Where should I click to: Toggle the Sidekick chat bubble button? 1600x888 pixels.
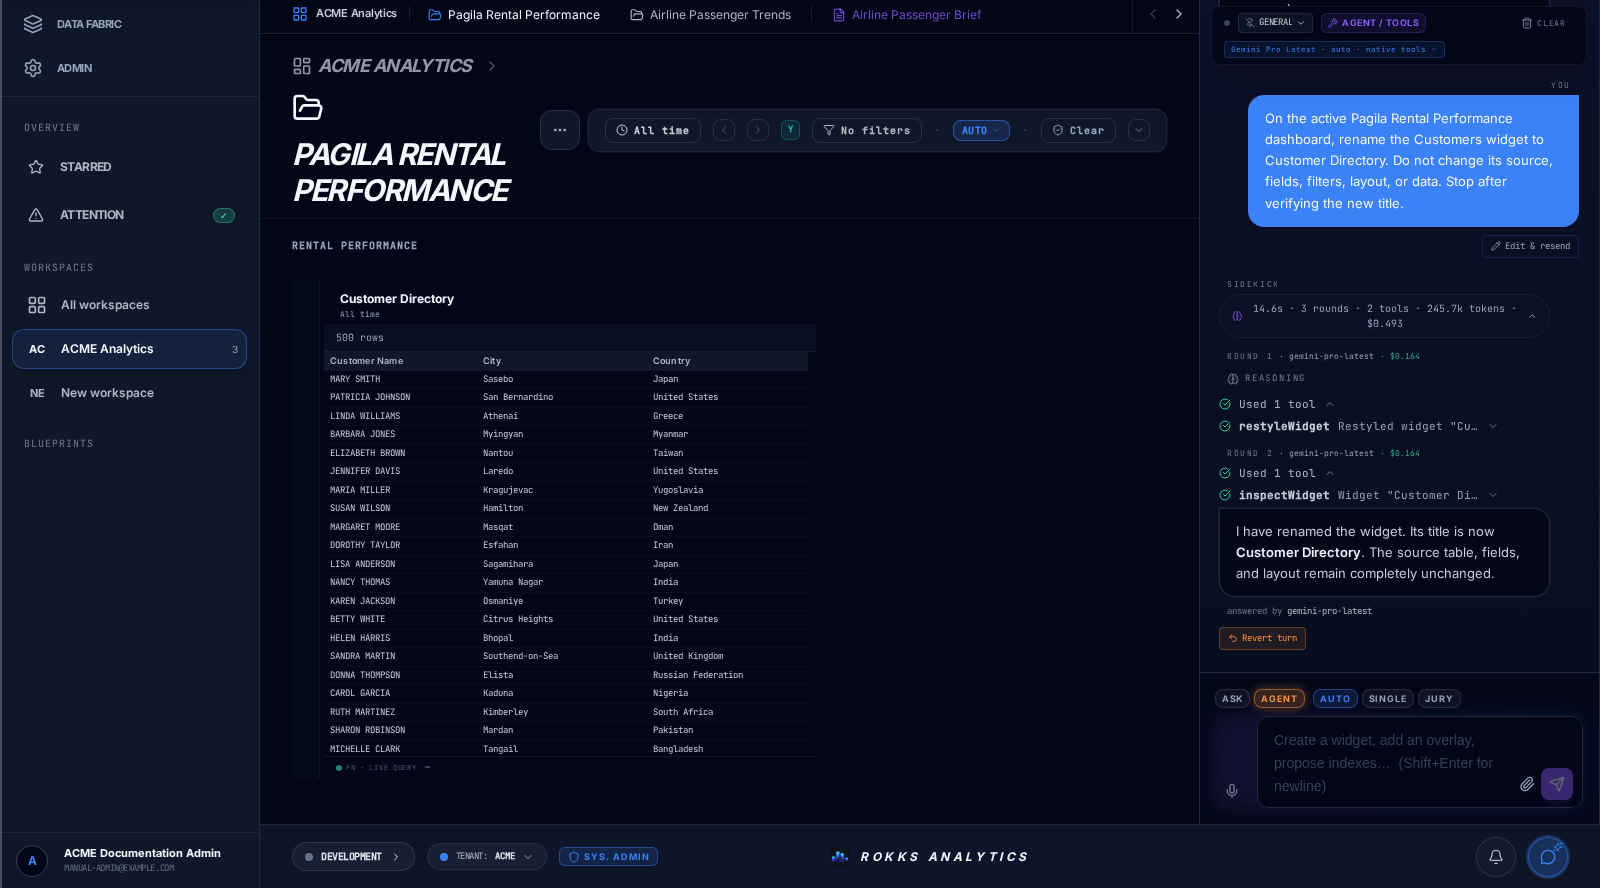tap(1548, 857)
